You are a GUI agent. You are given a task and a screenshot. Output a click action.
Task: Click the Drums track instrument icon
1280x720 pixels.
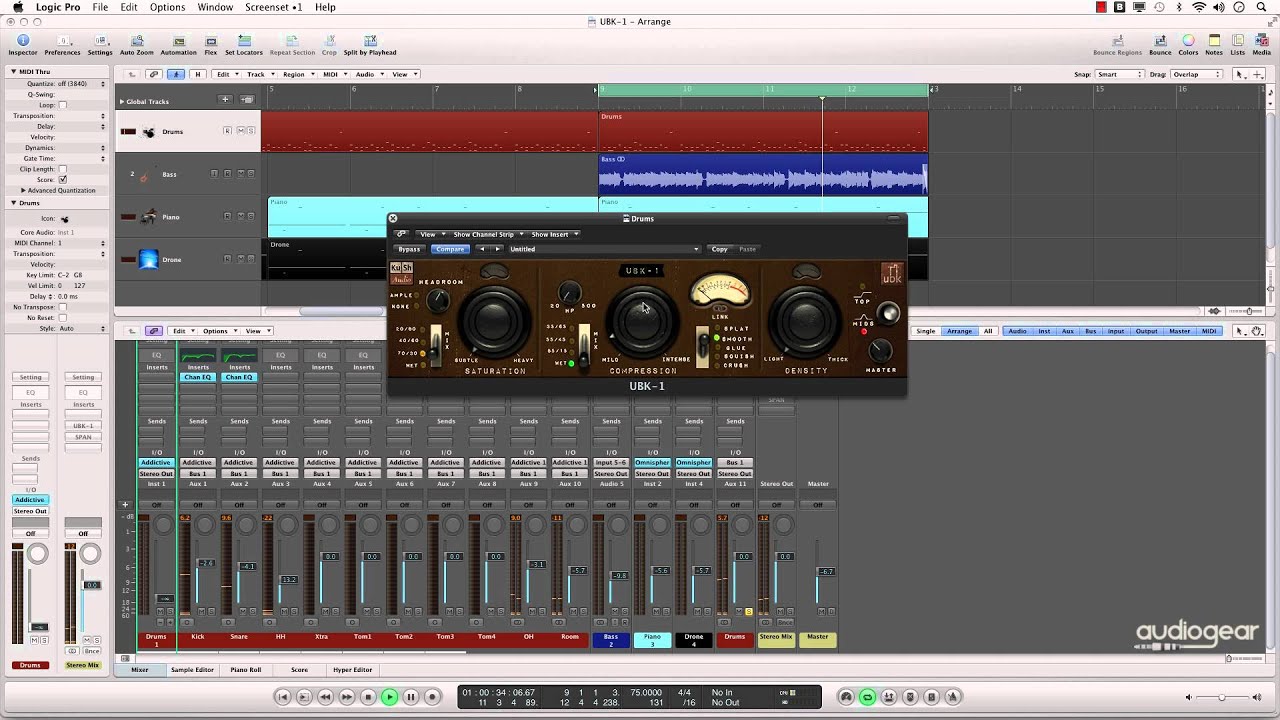click(x=149, y=132)
